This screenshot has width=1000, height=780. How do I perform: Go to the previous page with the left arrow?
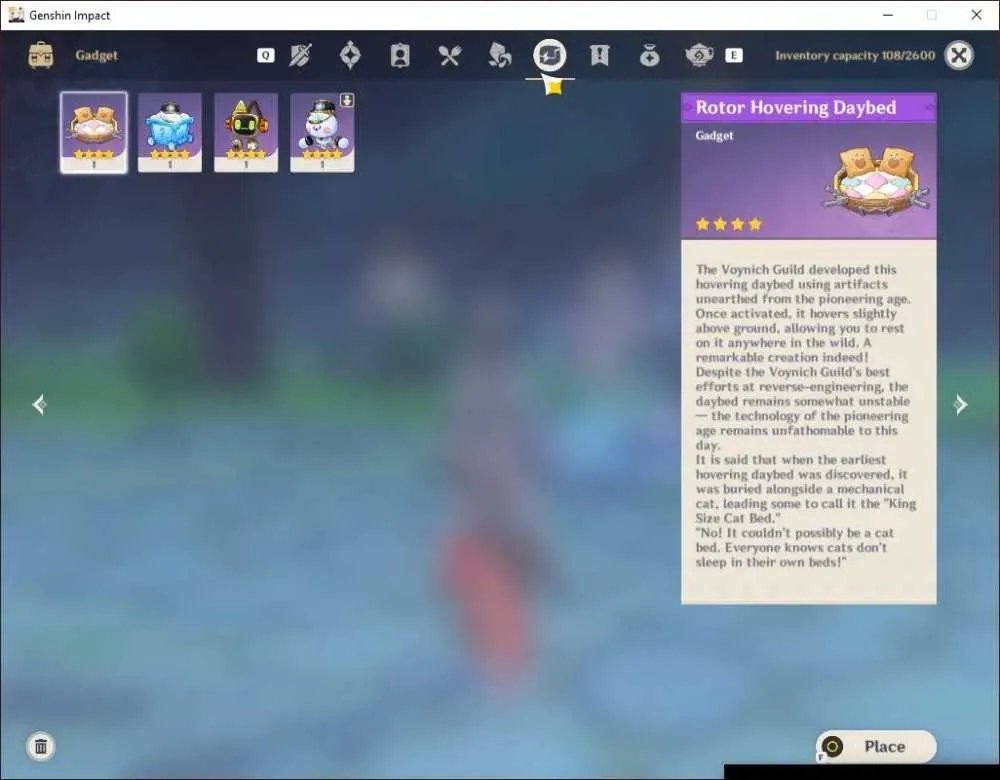(39, 404)
